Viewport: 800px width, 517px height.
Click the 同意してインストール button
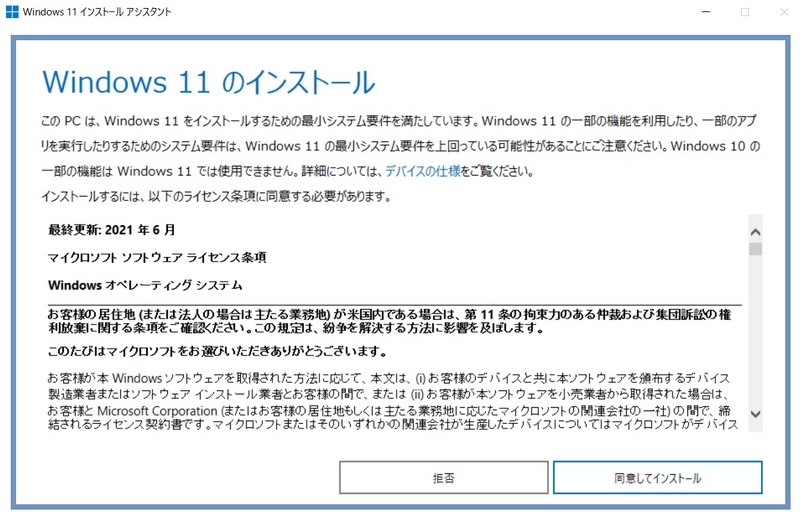(x=657, y=478)
